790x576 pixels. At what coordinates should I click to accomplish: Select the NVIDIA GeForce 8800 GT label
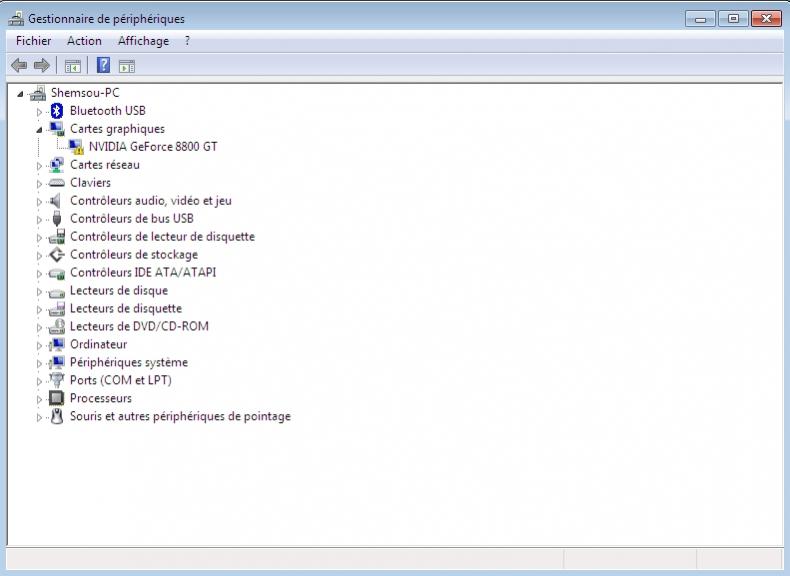point(153,147)
